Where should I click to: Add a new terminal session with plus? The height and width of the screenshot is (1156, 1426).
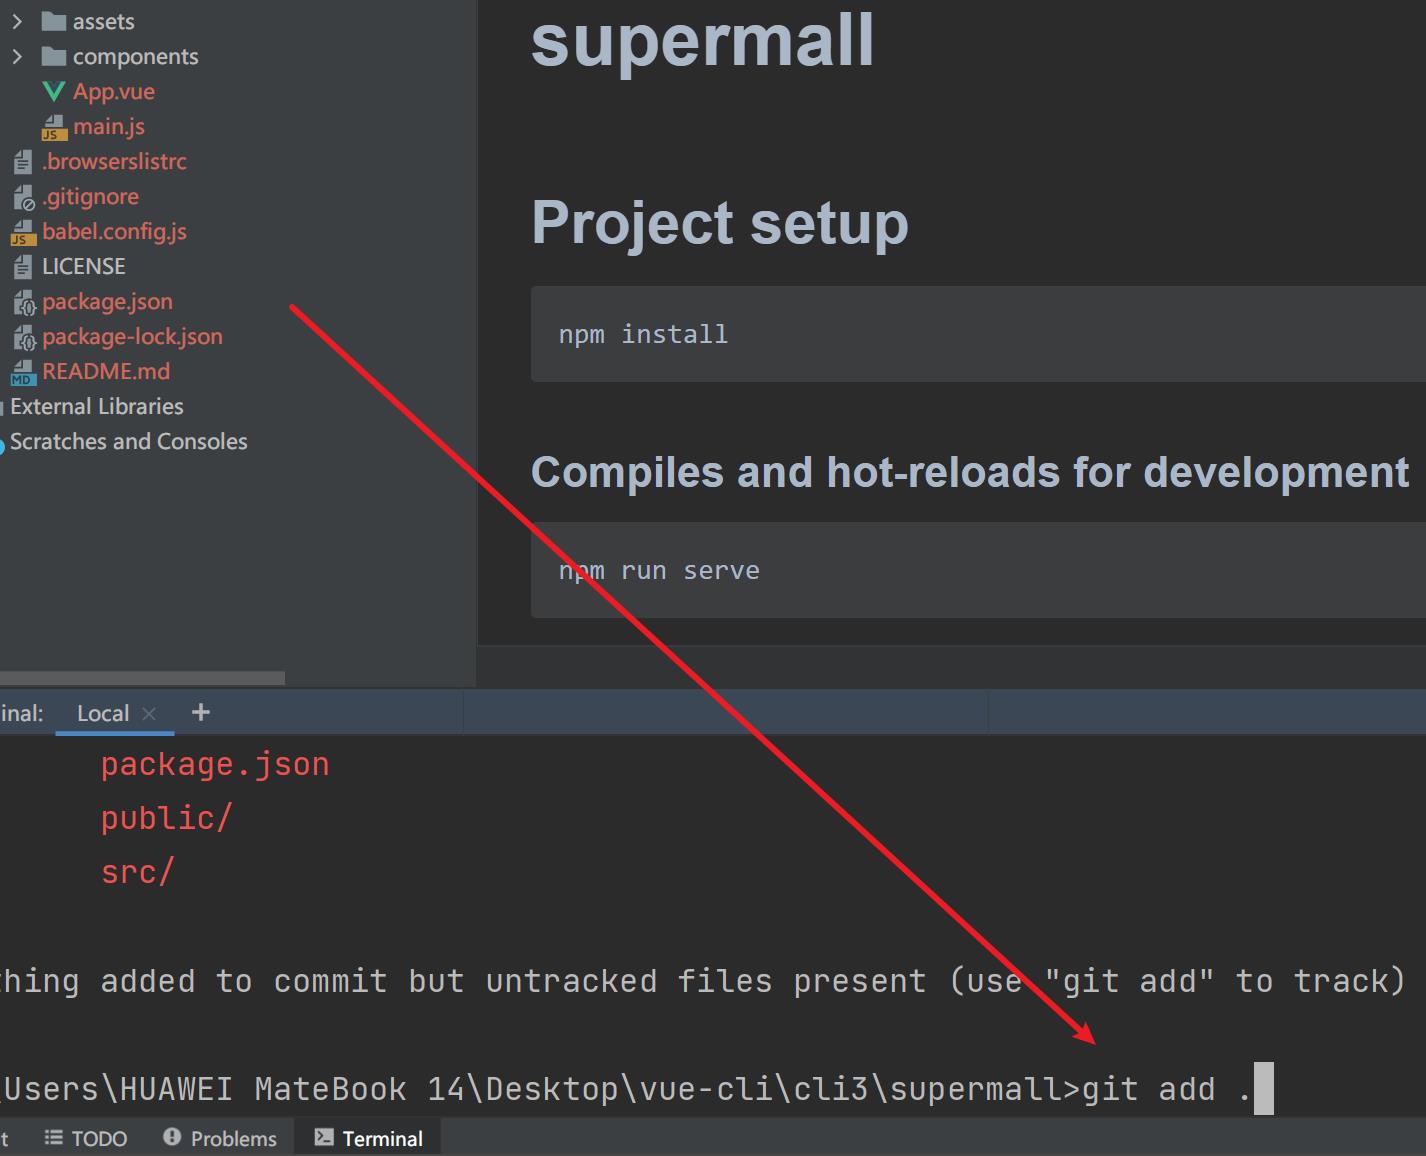coord(201,712)
